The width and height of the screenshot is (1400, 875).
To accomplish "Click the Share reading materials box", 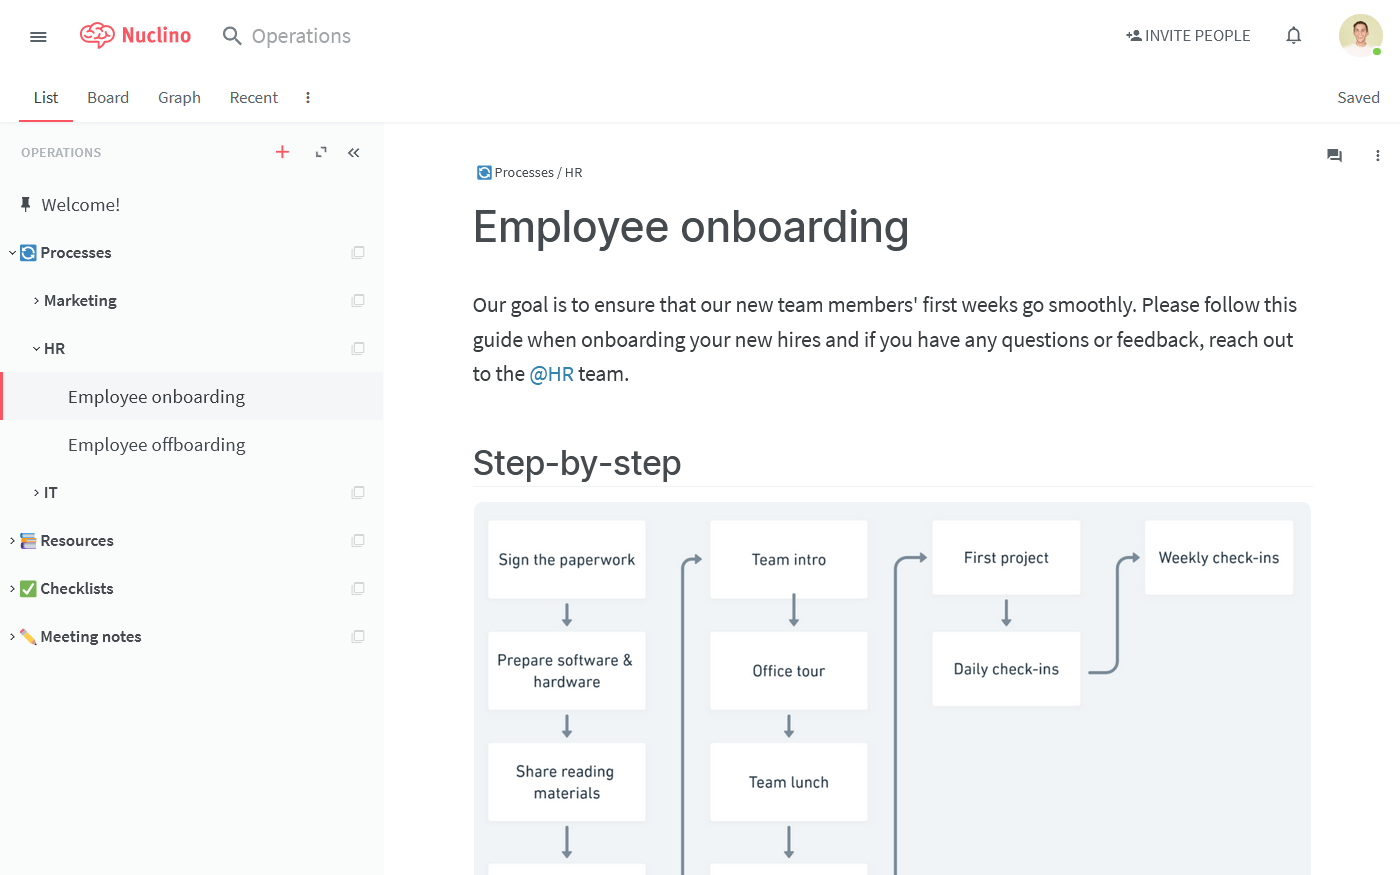I will click(567, 782).
